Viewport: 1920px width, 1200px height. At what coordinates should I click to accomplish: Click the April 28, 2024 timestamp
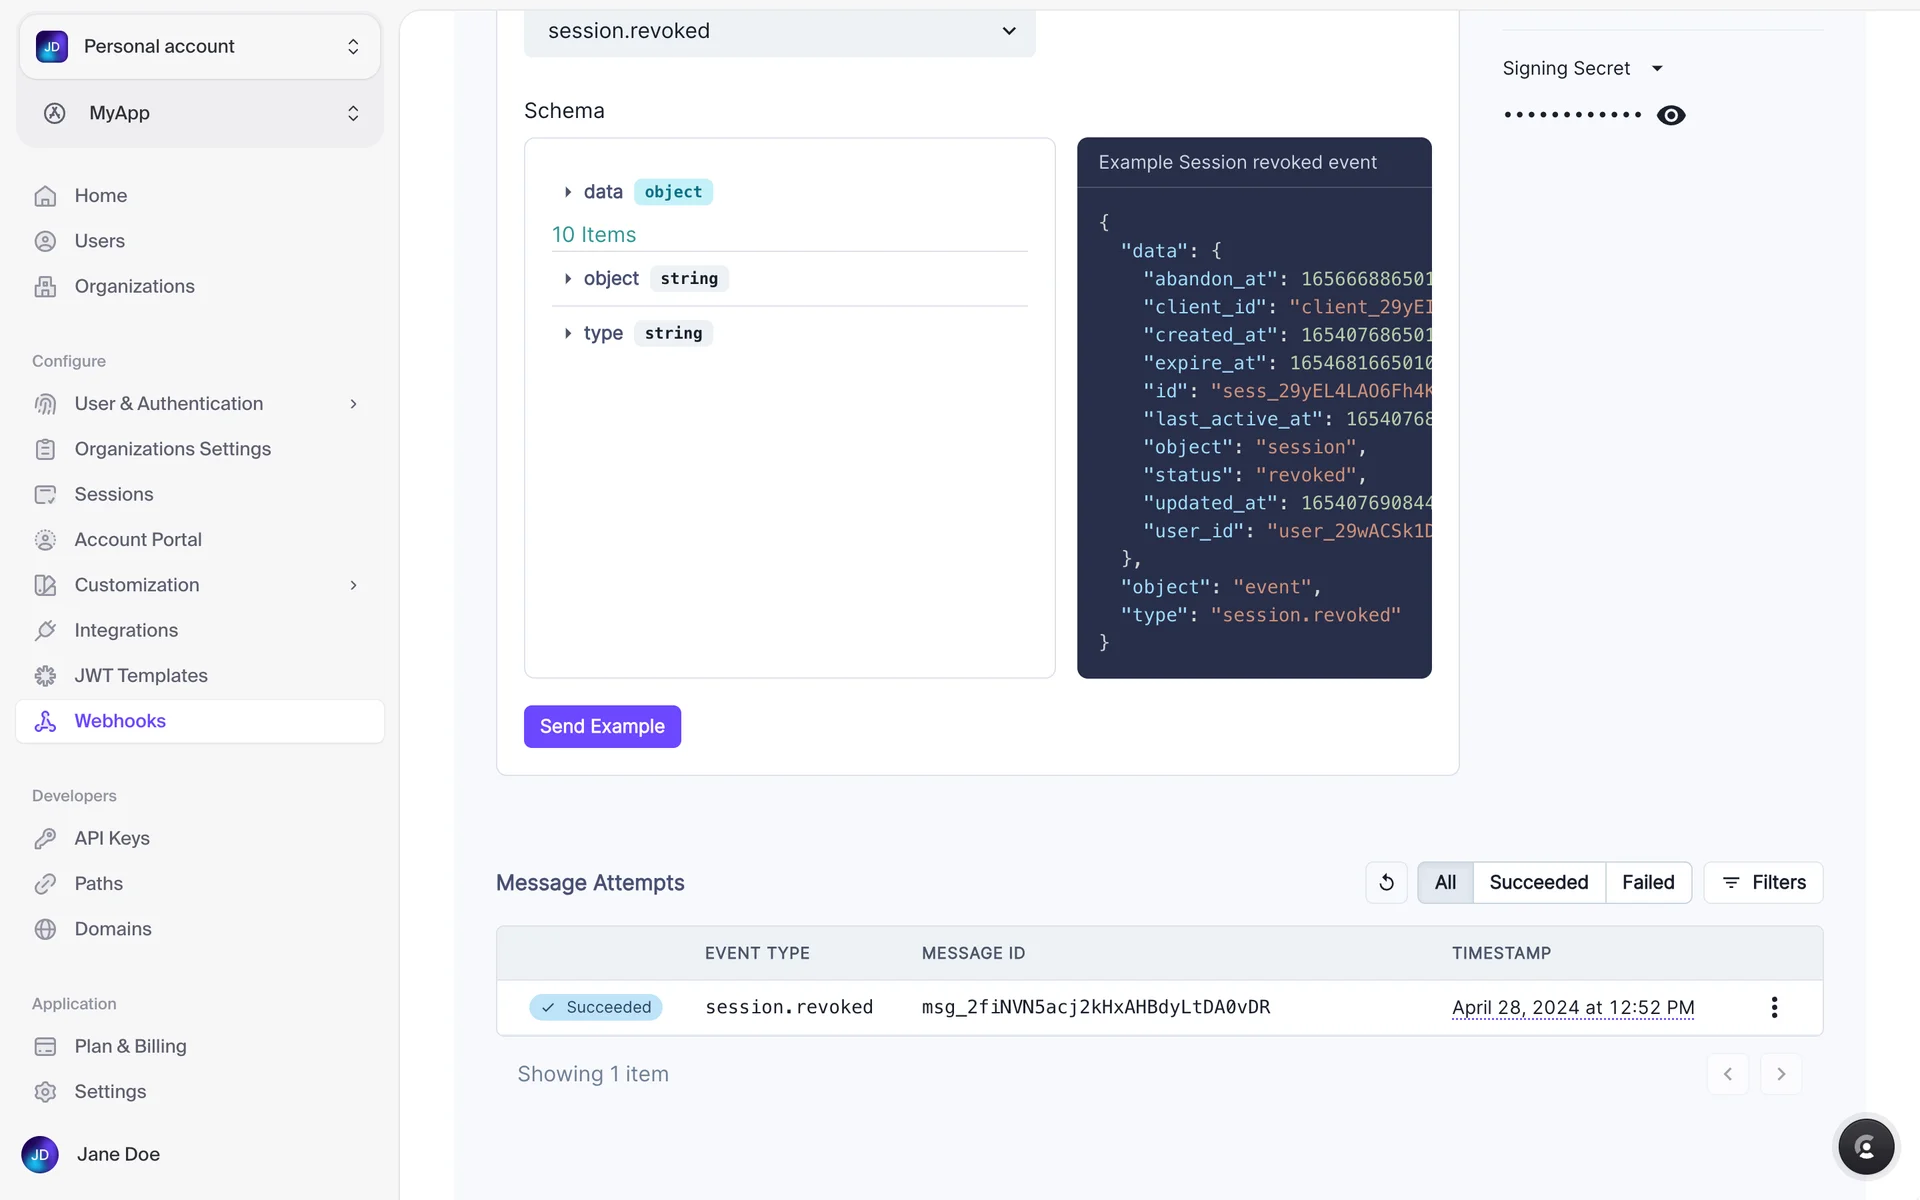[1572, 1007]
